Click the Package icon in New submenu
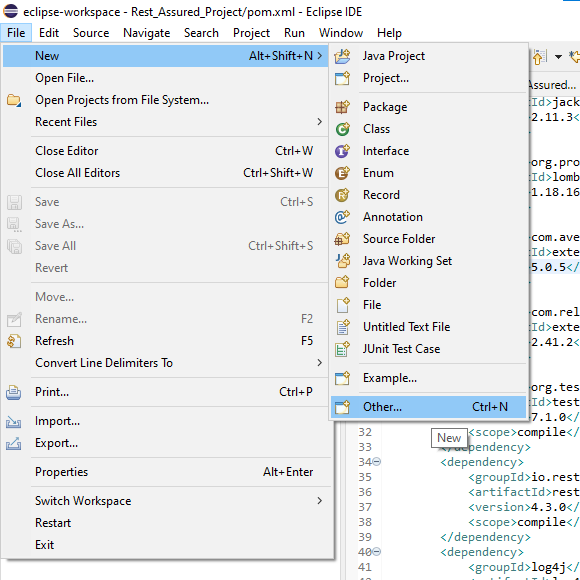Image resolution: width=580 pixels, height=580 pixels. tap(342, 107)
